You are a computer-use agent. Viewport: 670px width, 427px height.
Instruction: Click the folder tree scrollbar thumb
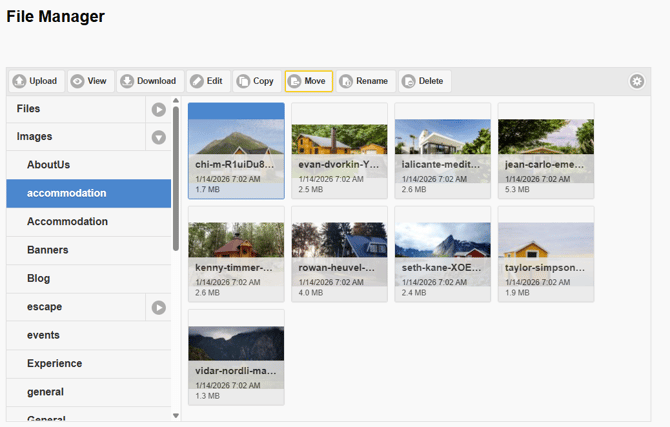(x=176, y=179)
